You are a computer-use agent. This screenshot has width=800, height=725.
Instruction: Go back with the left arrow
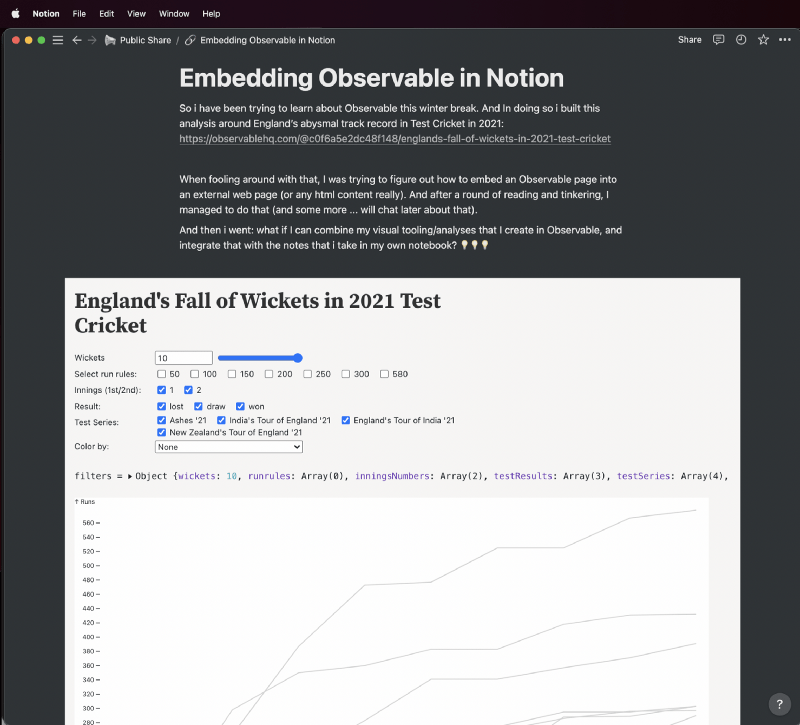point(77,40)
